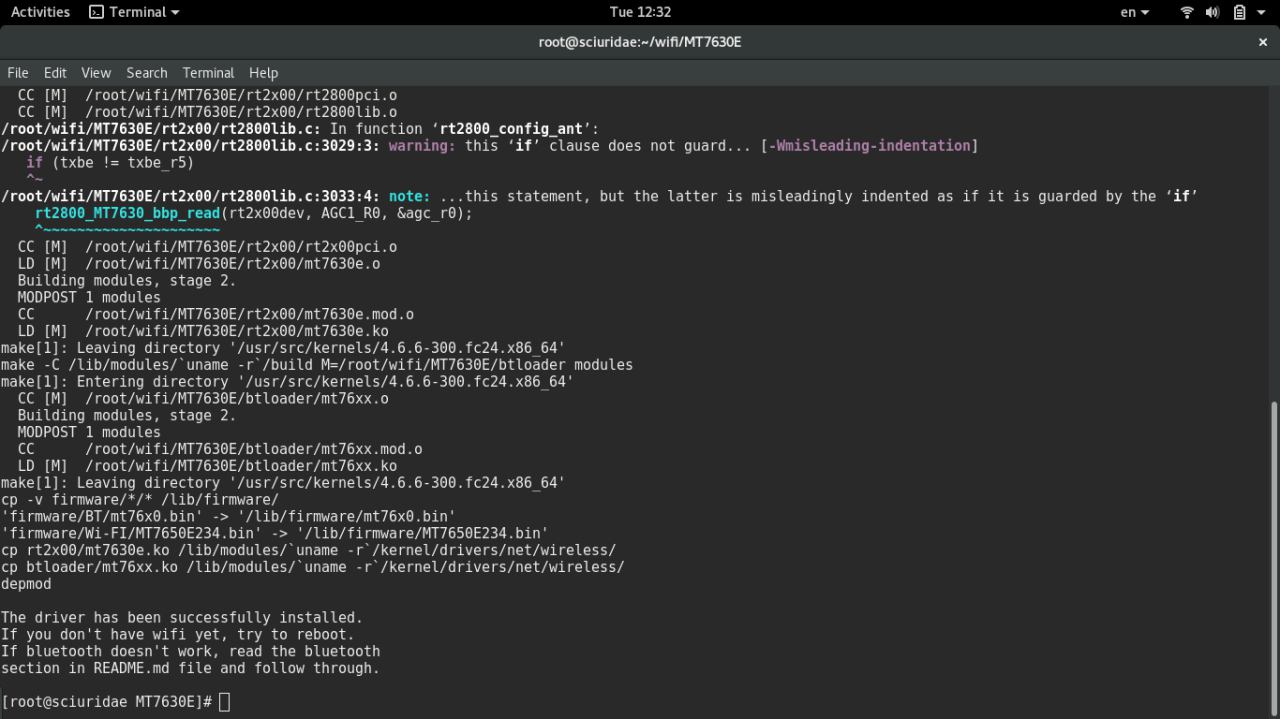Click the Terminal app icon in top bar

click(97, 12)
